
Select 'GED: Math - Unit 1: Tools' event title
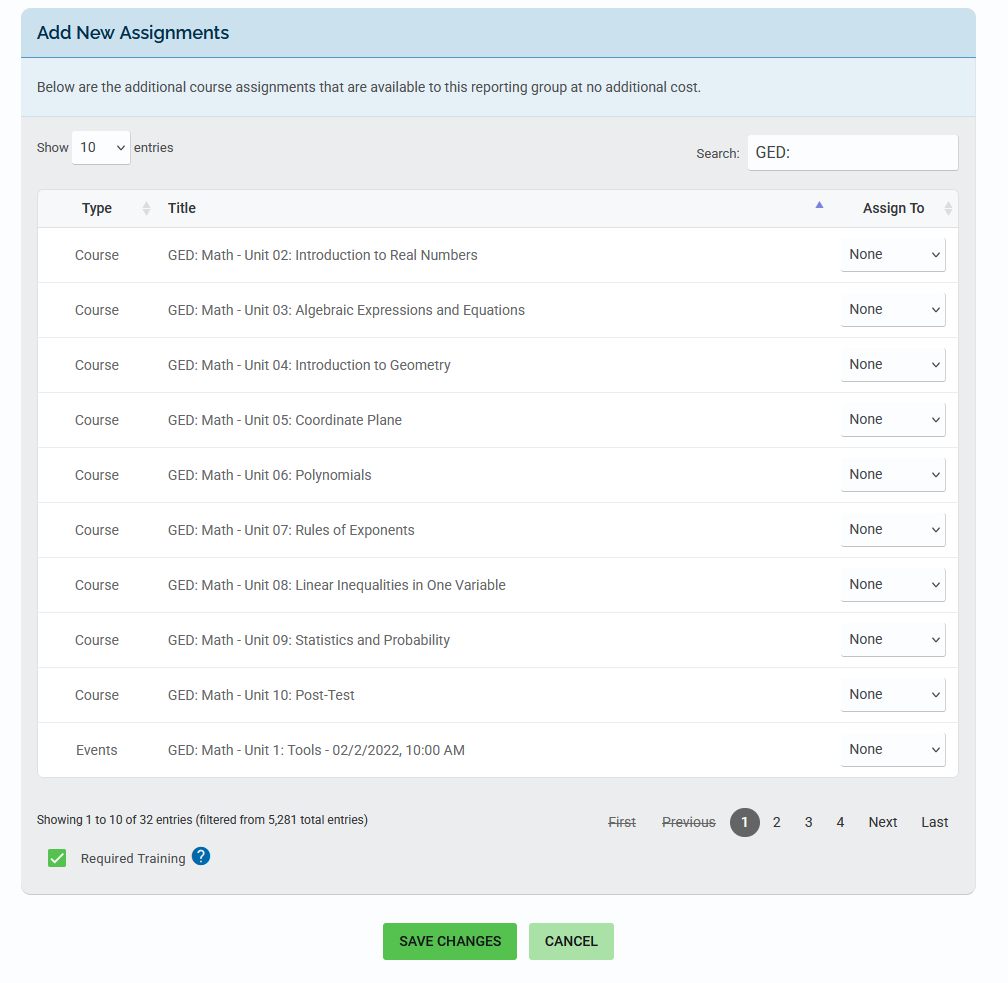coord(316,750)
